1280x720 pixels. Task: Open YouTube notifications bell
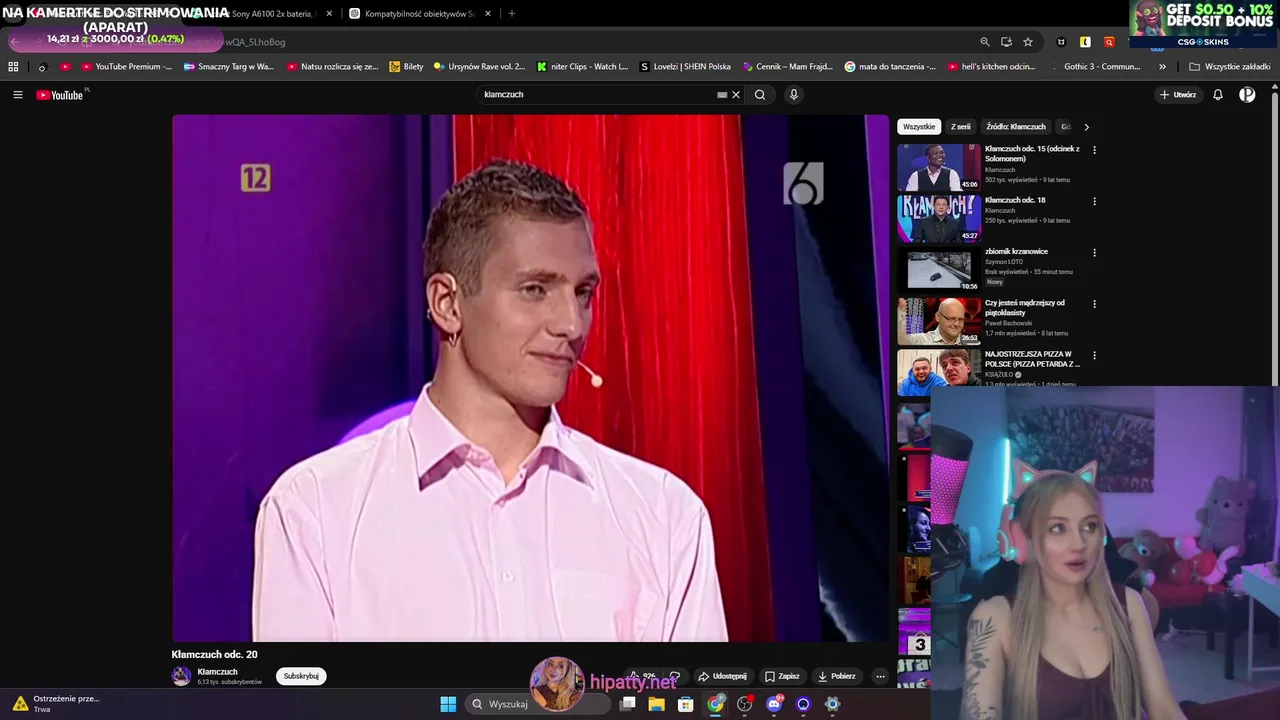pyautogui.click(x=1218, y=95)
